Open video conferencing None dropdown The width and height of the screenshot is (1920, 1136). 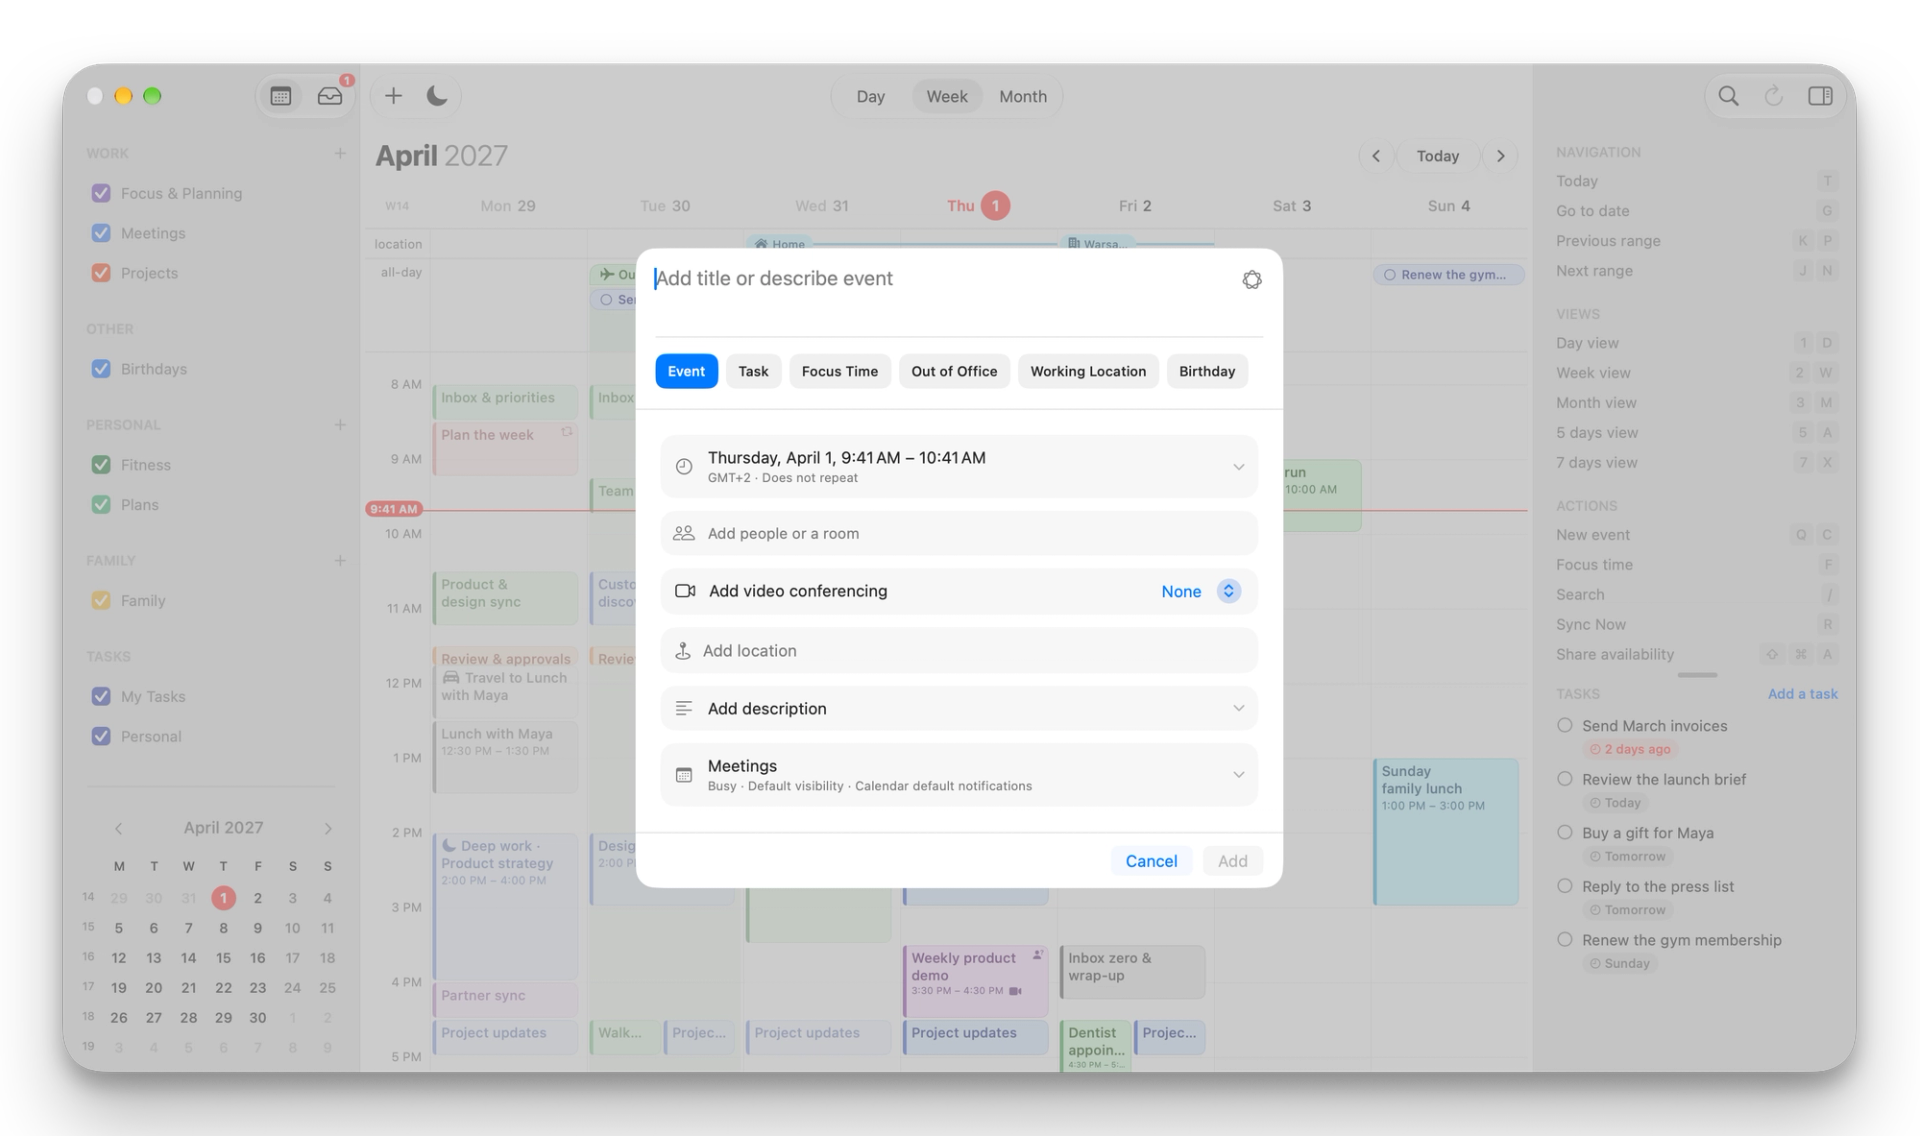point(1201,591)
